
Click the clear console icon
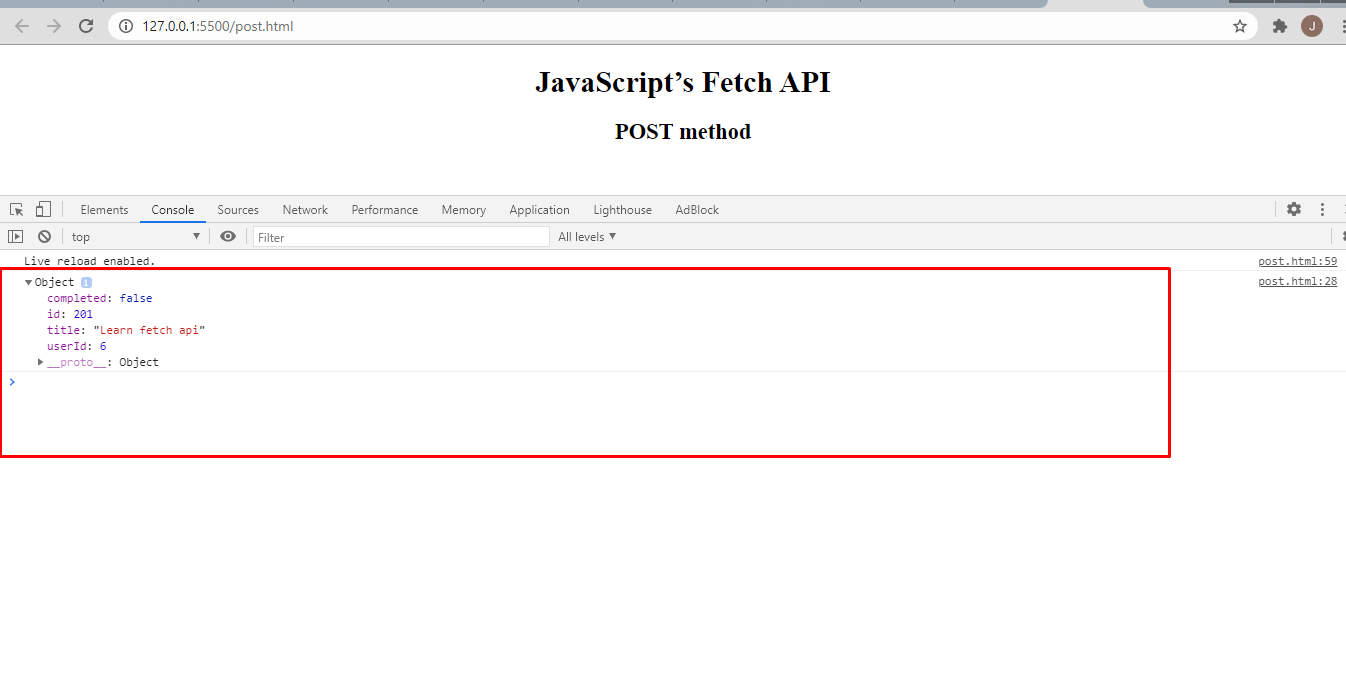click(x=44, y=236)
